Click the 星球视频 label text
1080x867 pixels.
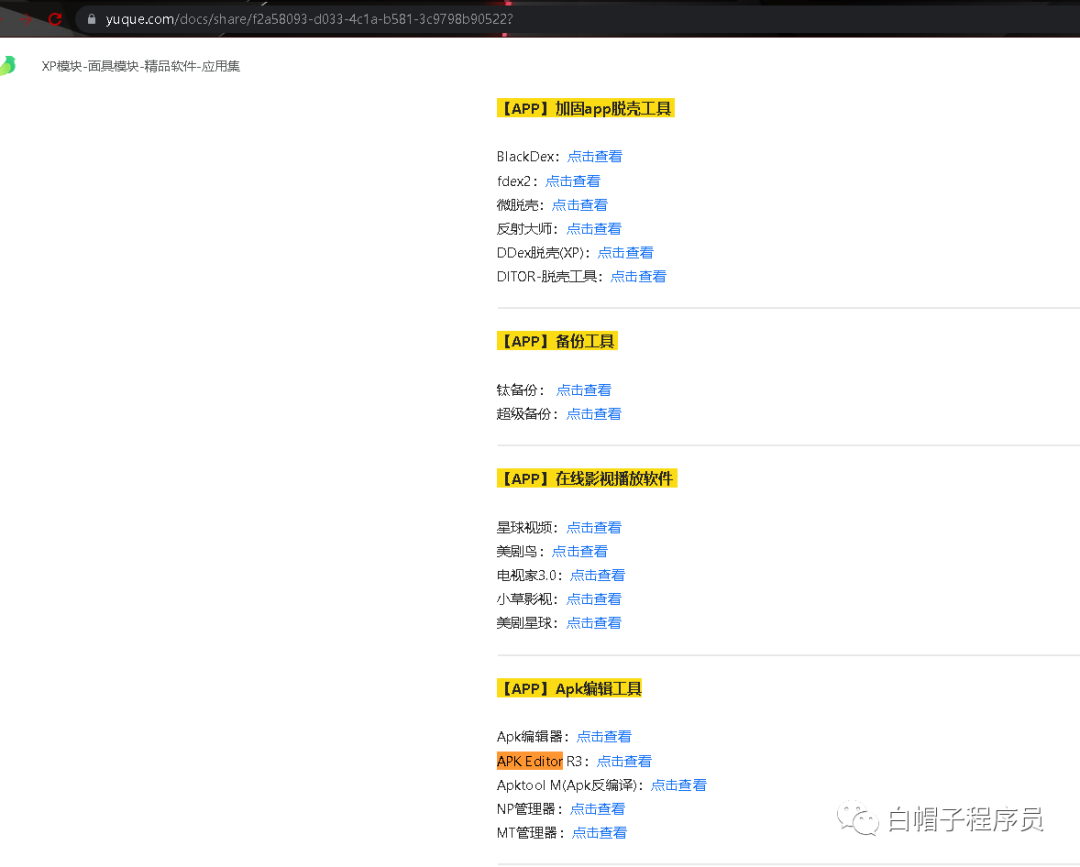[x=525, y=527]
